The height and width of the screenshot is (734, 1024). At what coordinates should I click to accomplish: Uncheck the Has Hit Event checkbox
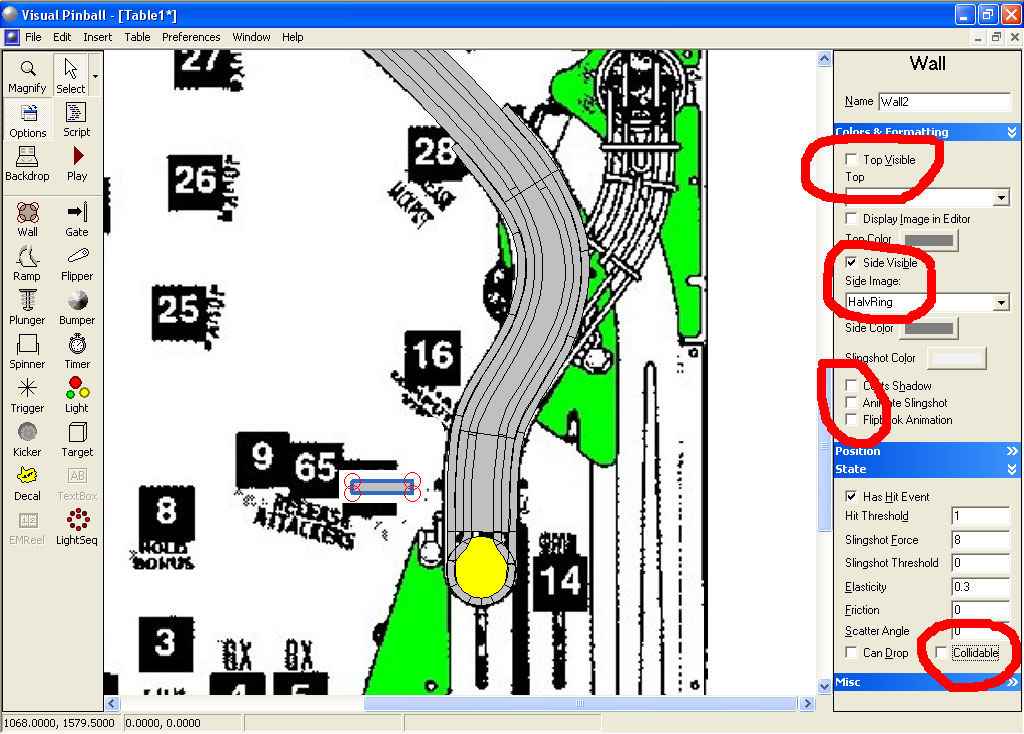pyautogui.click(x=851, y=496)
